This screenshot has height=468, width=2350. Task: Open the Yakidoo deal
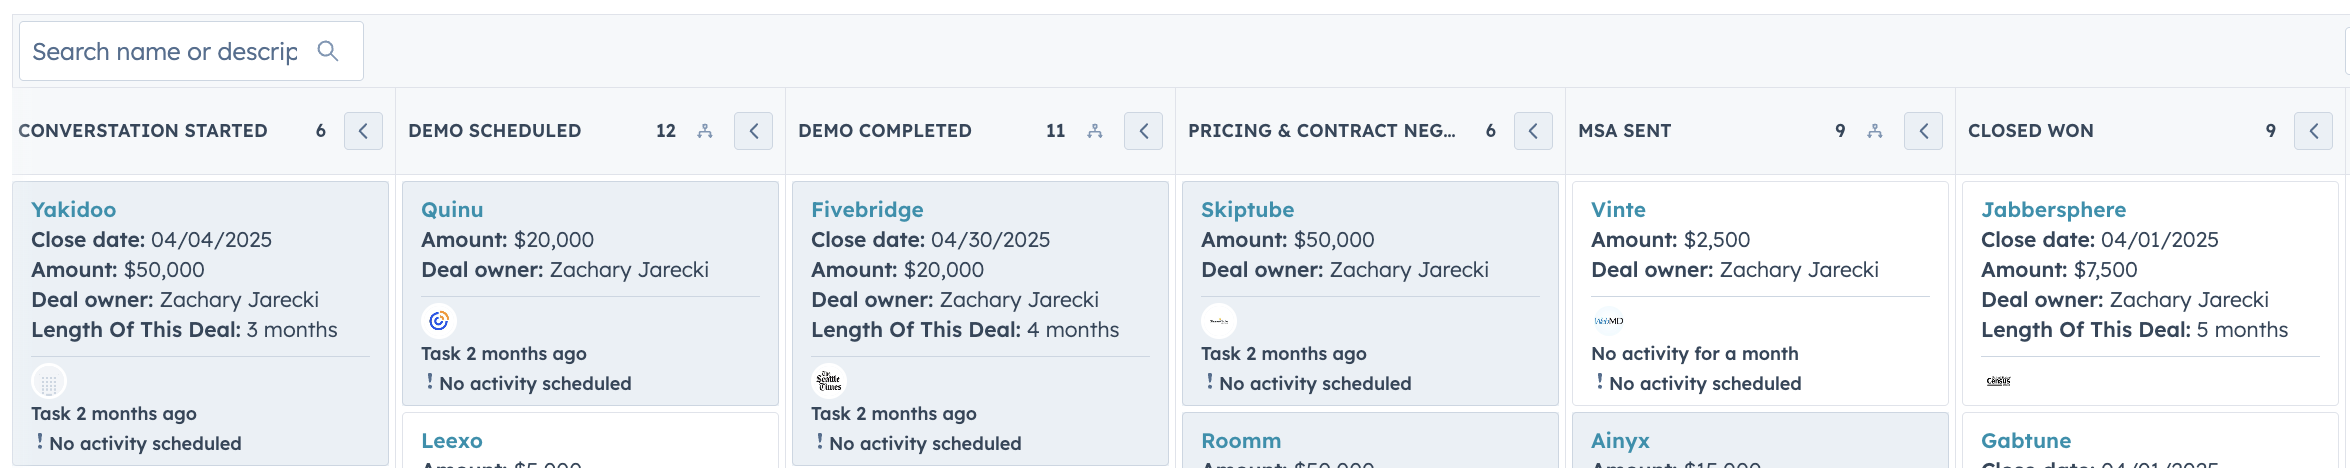pos(73,209)
